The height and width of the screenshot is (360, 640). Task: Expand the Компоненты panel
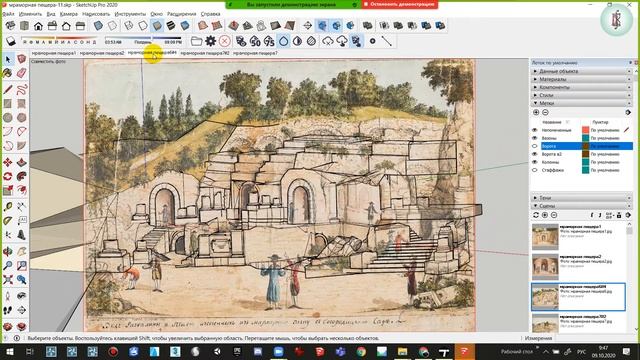pos(581,87)
